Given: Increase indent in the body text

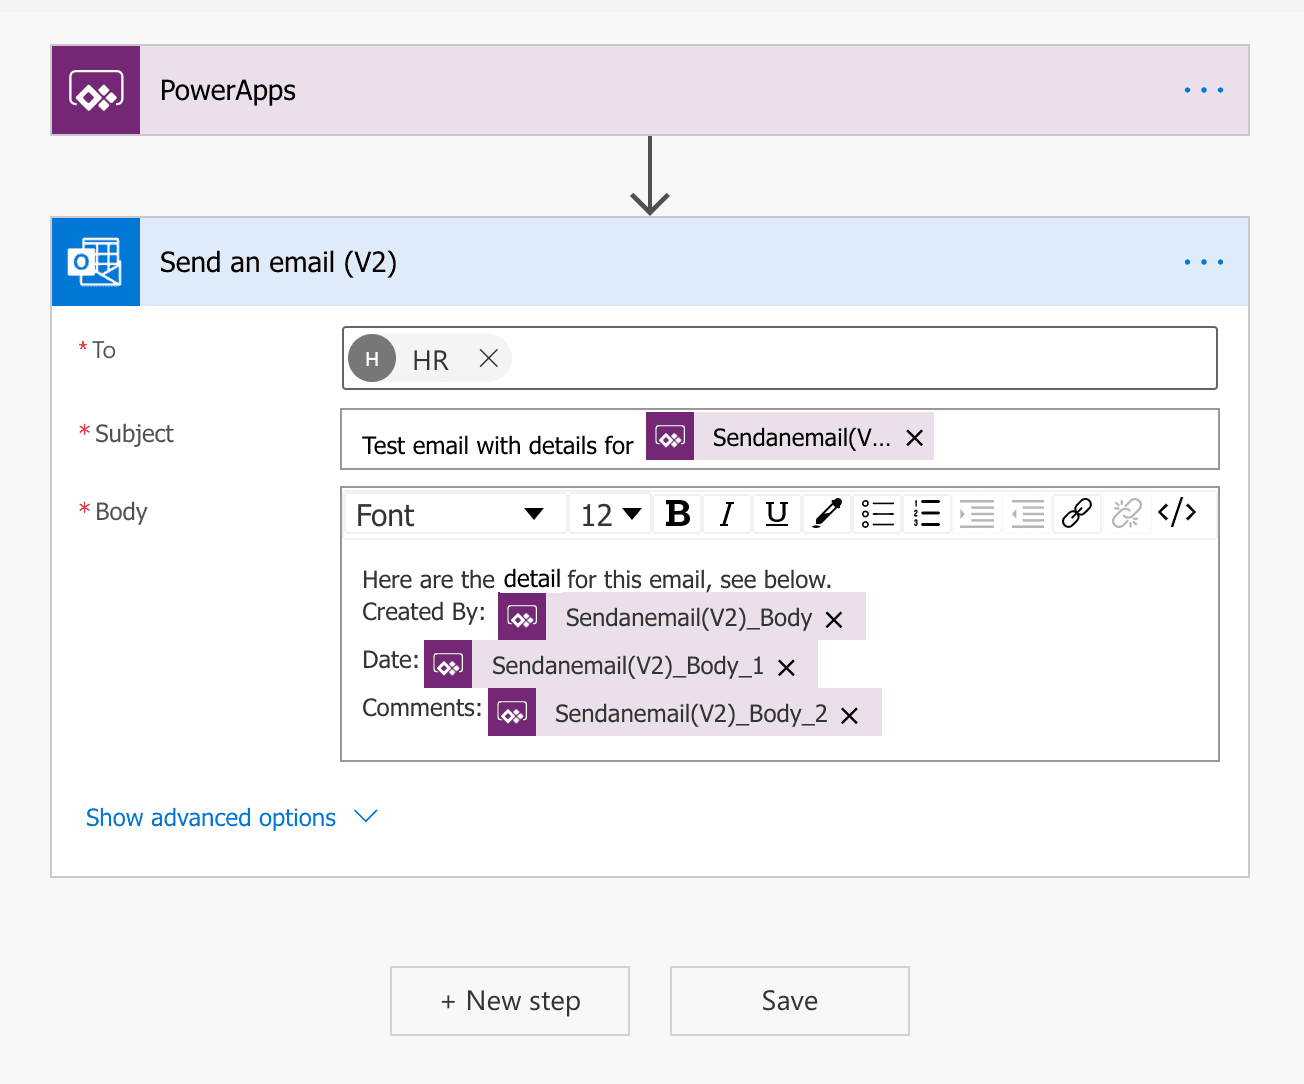Looking at the screenshot, I should pyautogui.click(x=977, y=514).
